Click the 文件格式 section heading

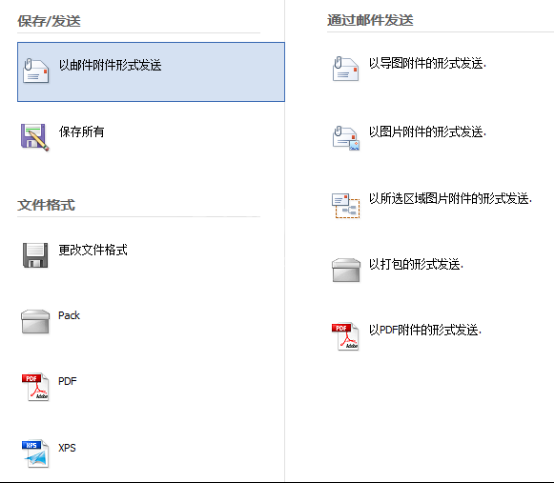point(46,205)
